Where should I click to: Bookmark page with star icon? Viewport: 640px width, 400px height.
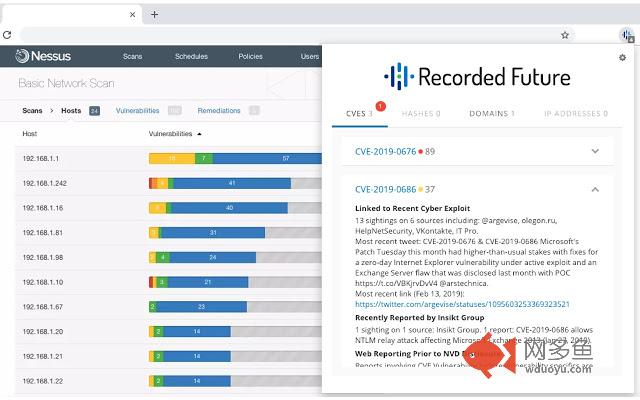tap(564, 35)
